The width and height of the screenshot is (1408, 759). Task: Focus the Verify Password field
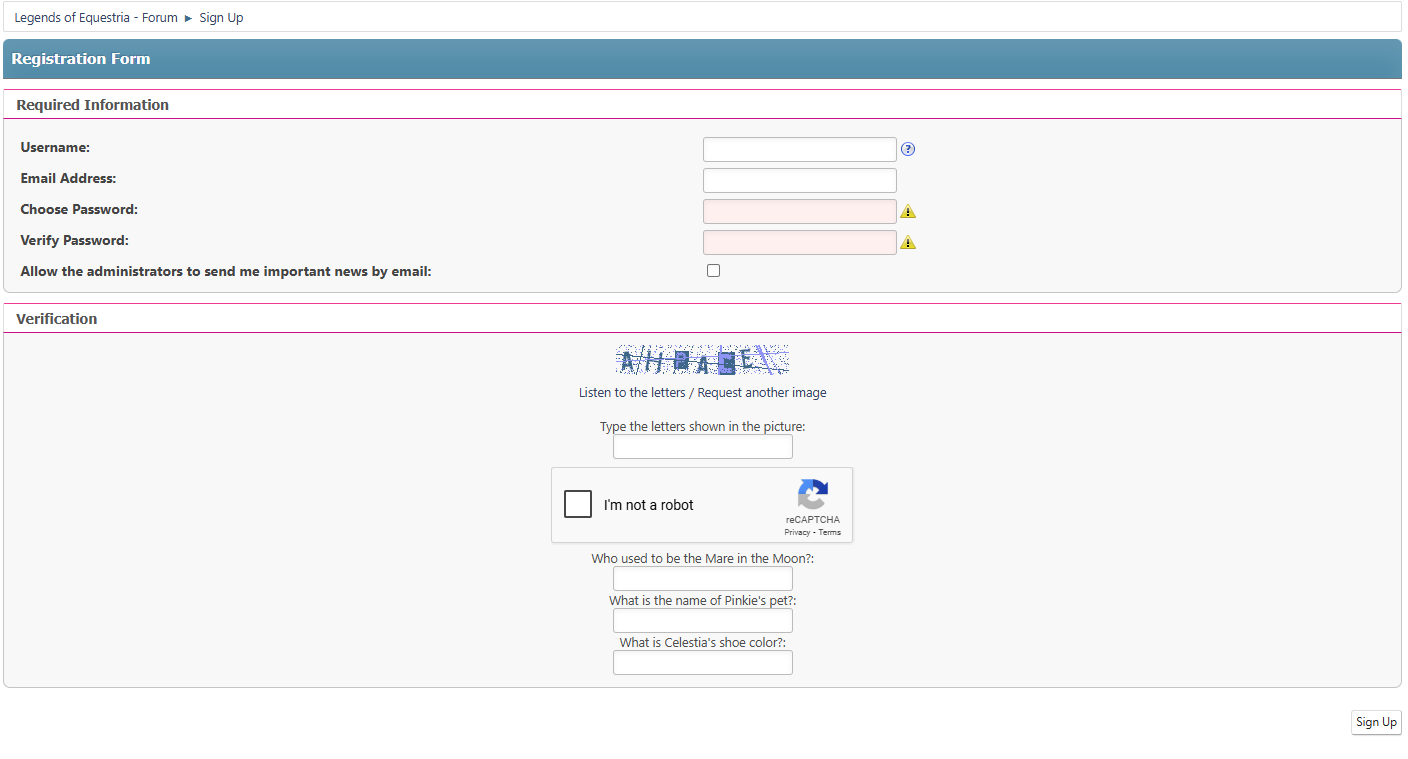[x=800, y=242]
